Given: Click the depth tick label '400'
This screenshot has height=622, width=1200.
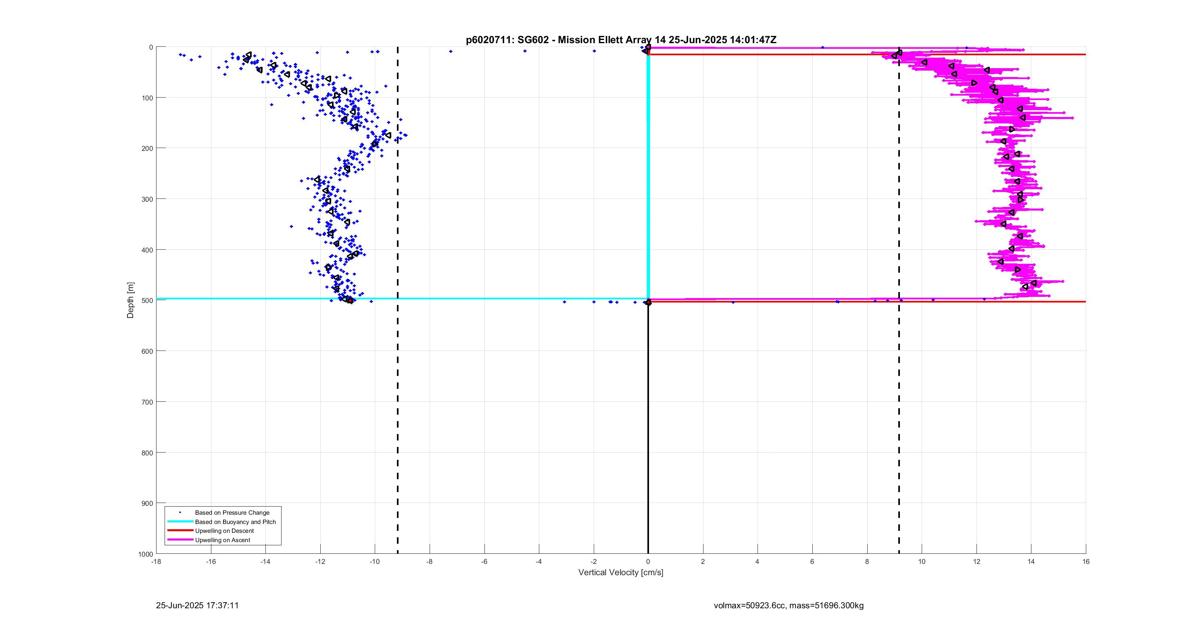Looking at the screenshot, I should coord(146,250).
